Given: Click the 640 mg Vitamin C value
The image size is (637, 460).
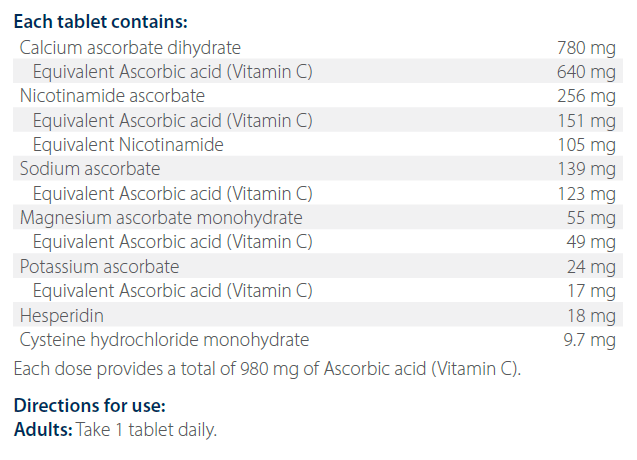Looking at the screenshot, I should (x=586, y=72).
